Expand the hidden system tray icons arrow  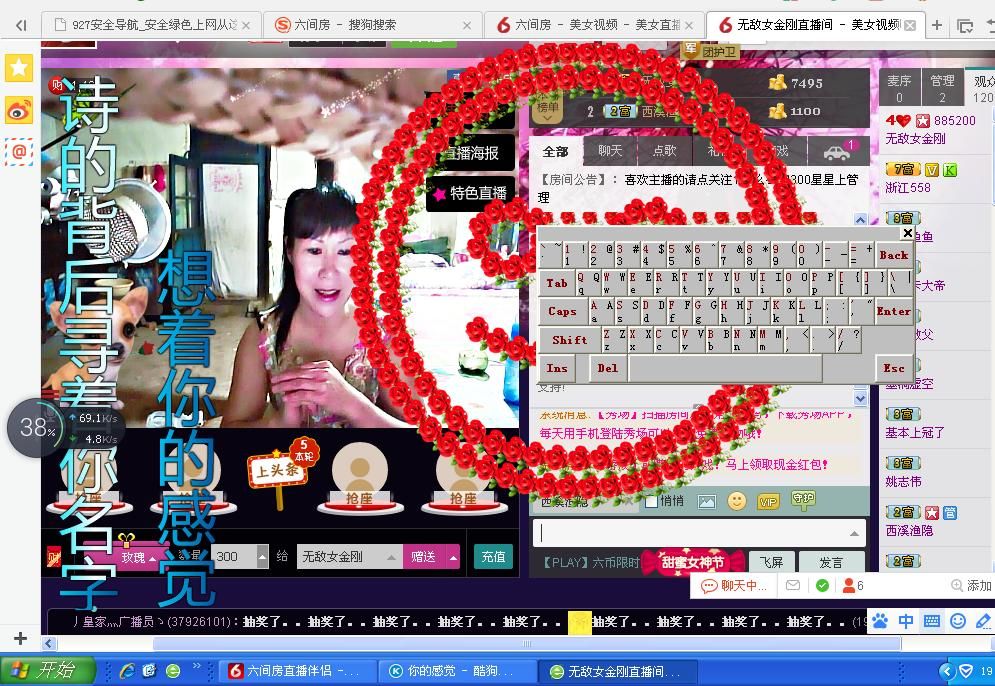coord(947,671)
